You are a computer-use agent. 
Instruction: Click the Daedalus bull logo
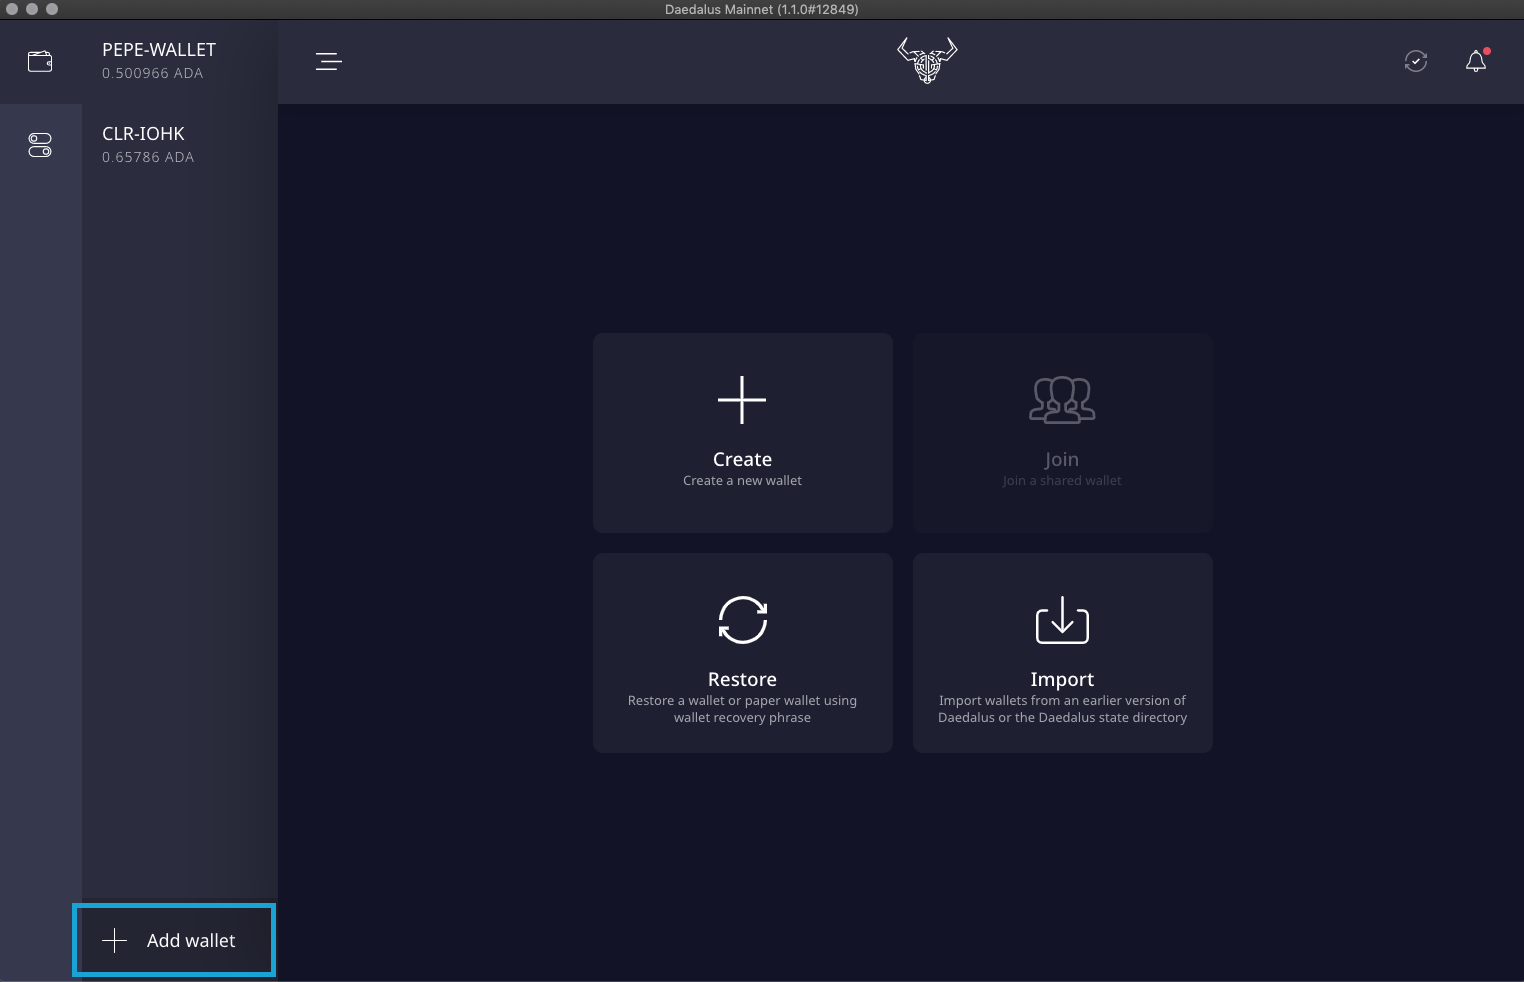(927, 61)
